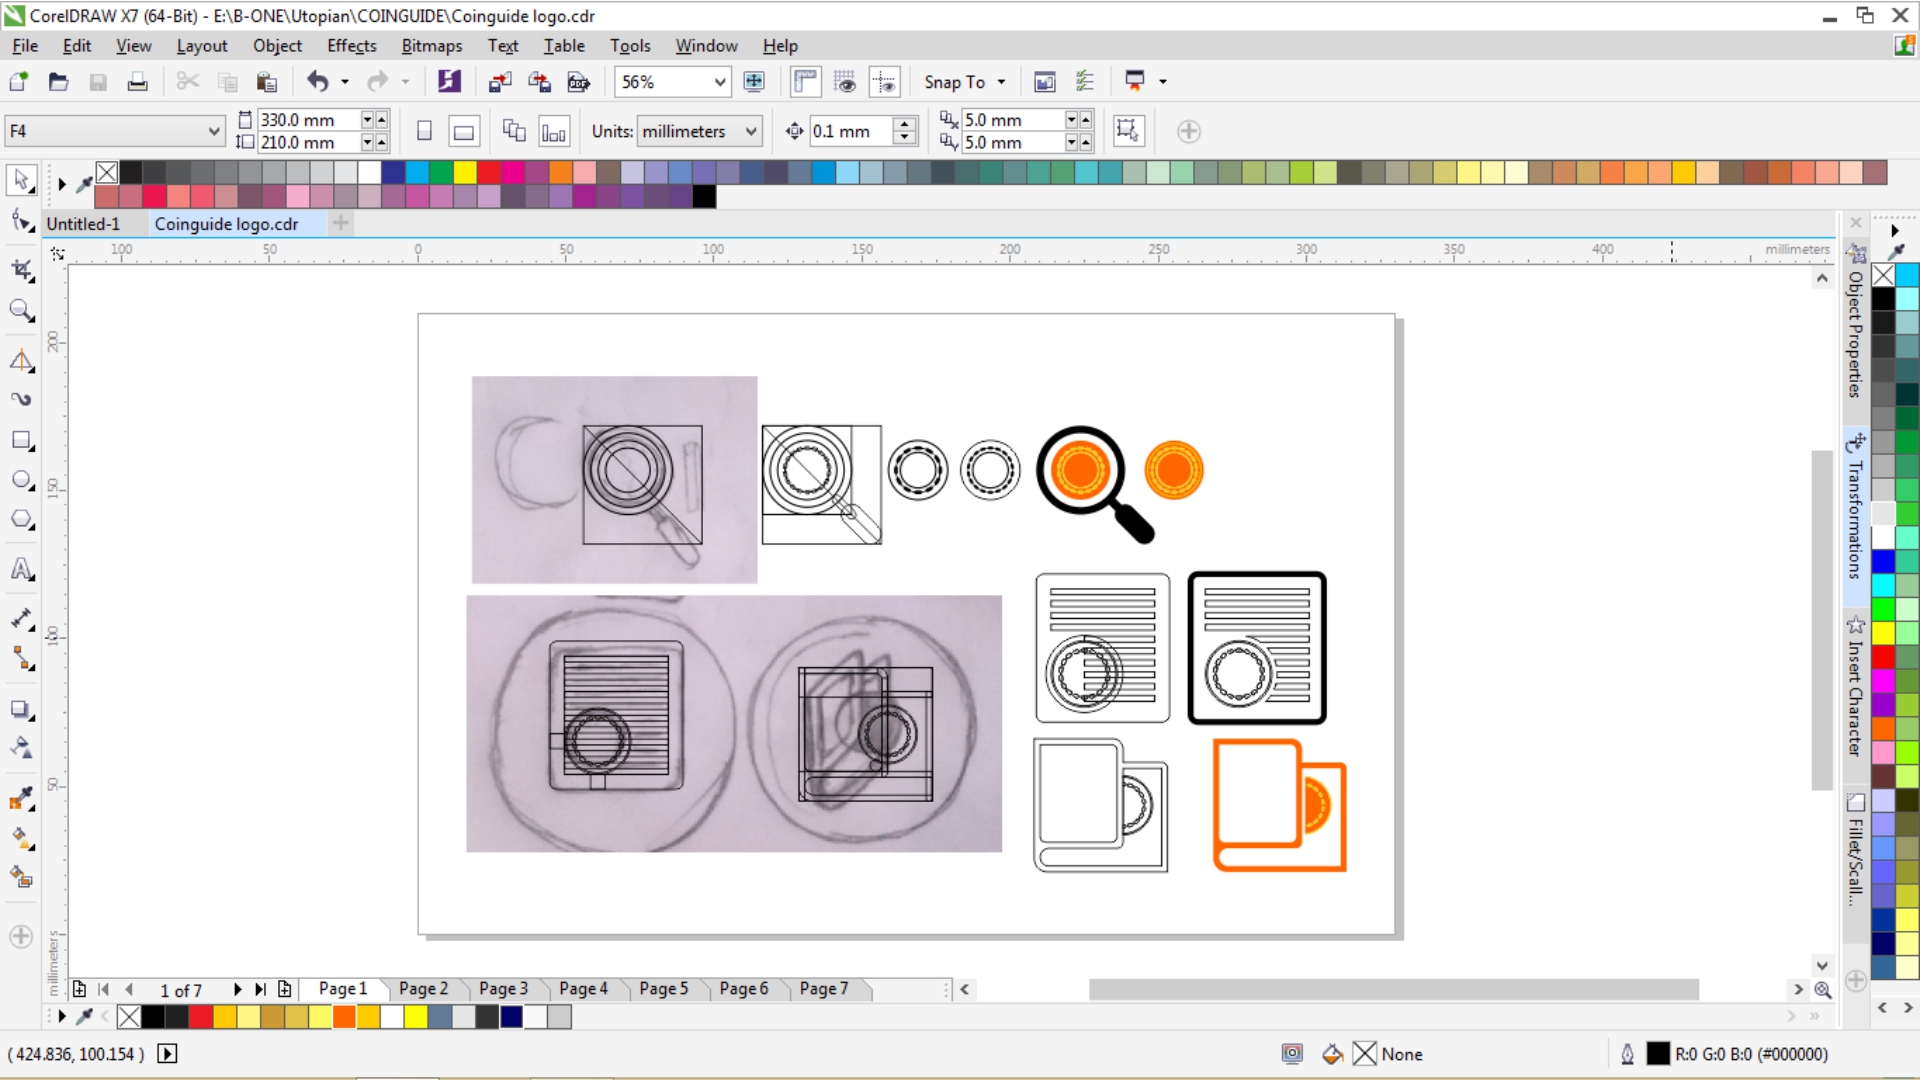The height and width of the screenshot is (1080, 1920).
Task: Open the F4 page size dropdown
Action: (x=213, y=131)
